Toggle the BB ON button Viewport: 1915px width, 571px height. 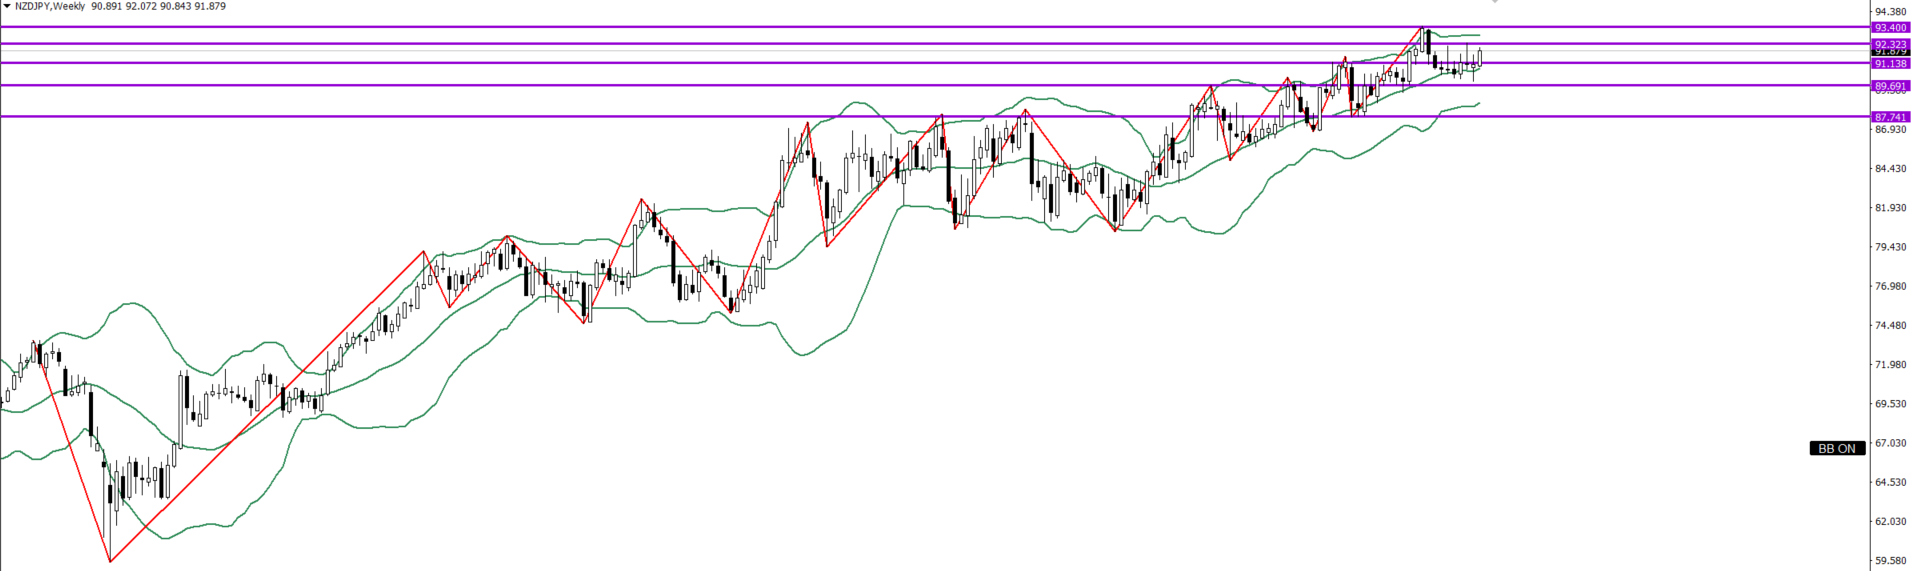click(x=1836, y=448)
